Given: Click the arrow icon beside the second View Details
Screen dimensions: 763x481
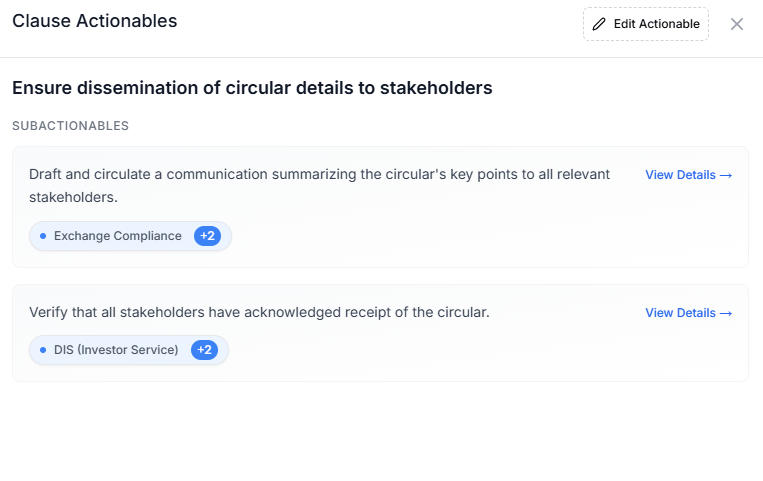Looking at the screenshot, I should [x=727, y=313].
